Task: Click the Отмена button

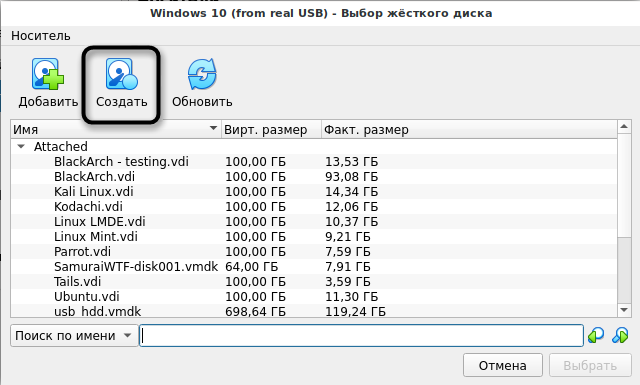Action: click(x=502, y=365)
